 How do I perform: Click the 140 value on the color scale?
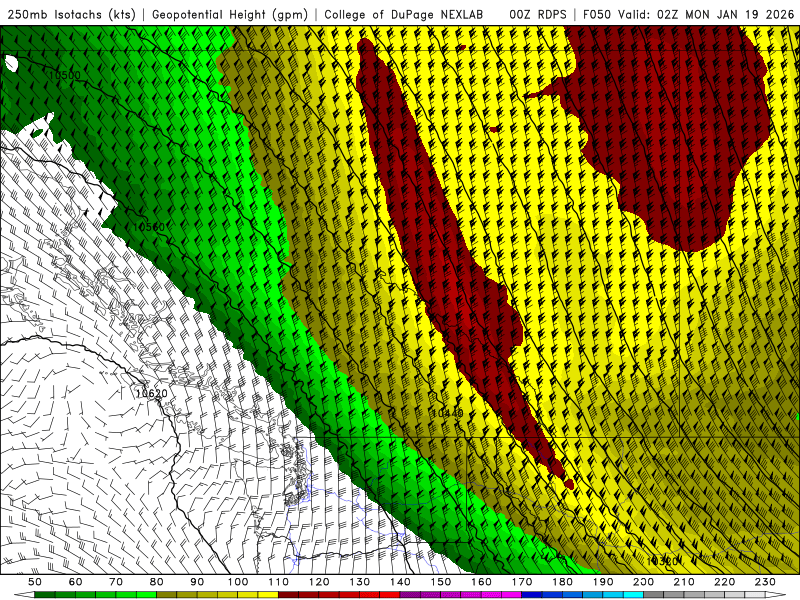(x=400, y=582)
